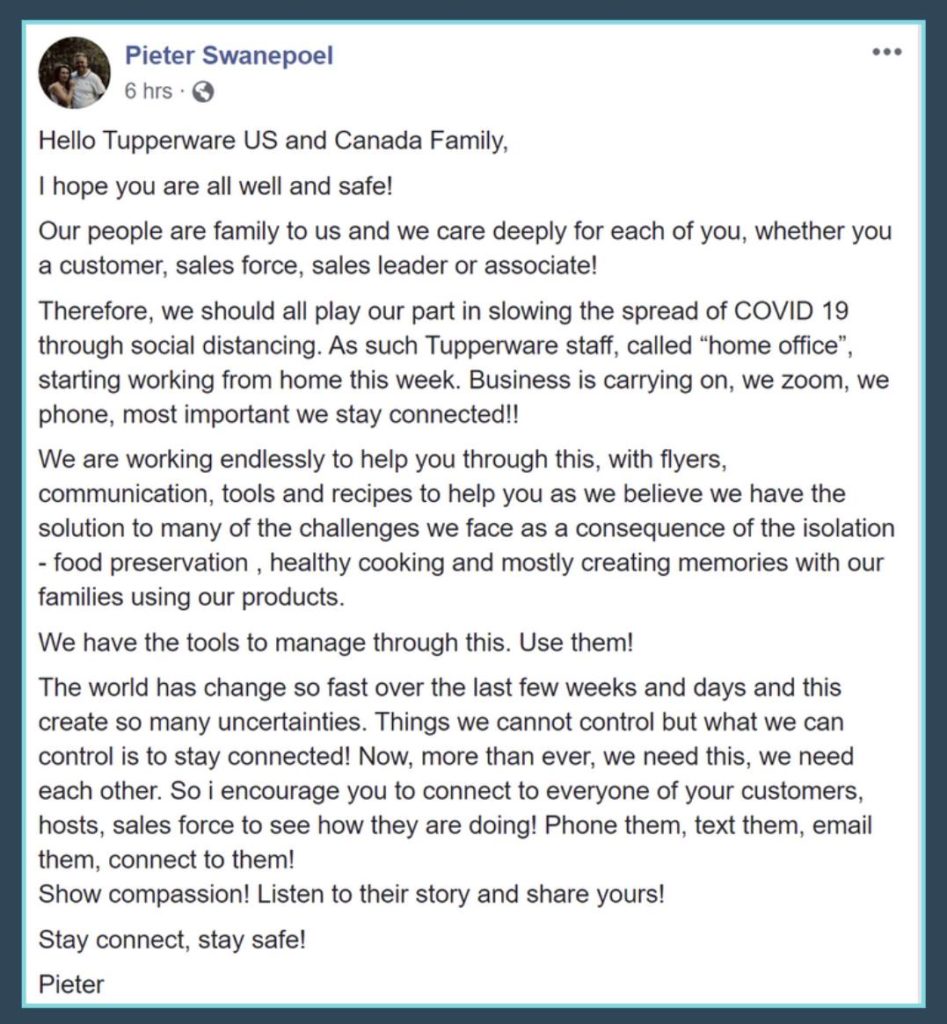Click the "families using our products." line

click(x=191, y=598)
